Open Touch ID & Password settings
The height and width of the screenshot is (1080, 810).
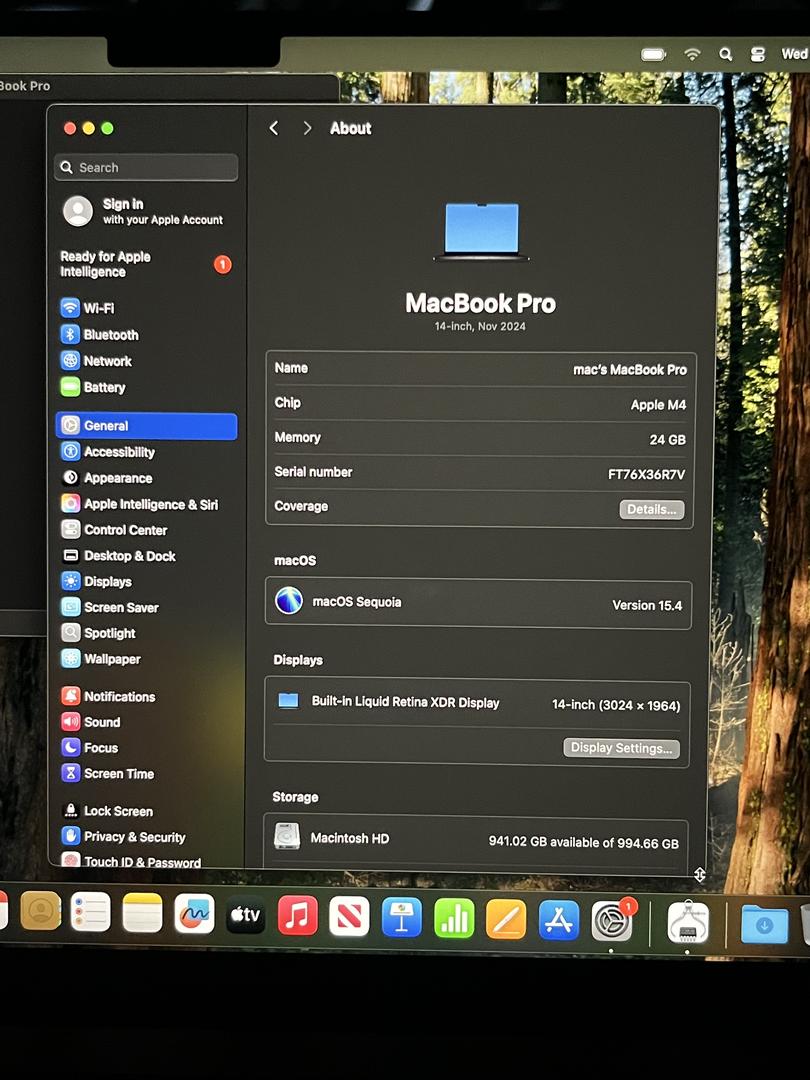[x=131, y=861]
